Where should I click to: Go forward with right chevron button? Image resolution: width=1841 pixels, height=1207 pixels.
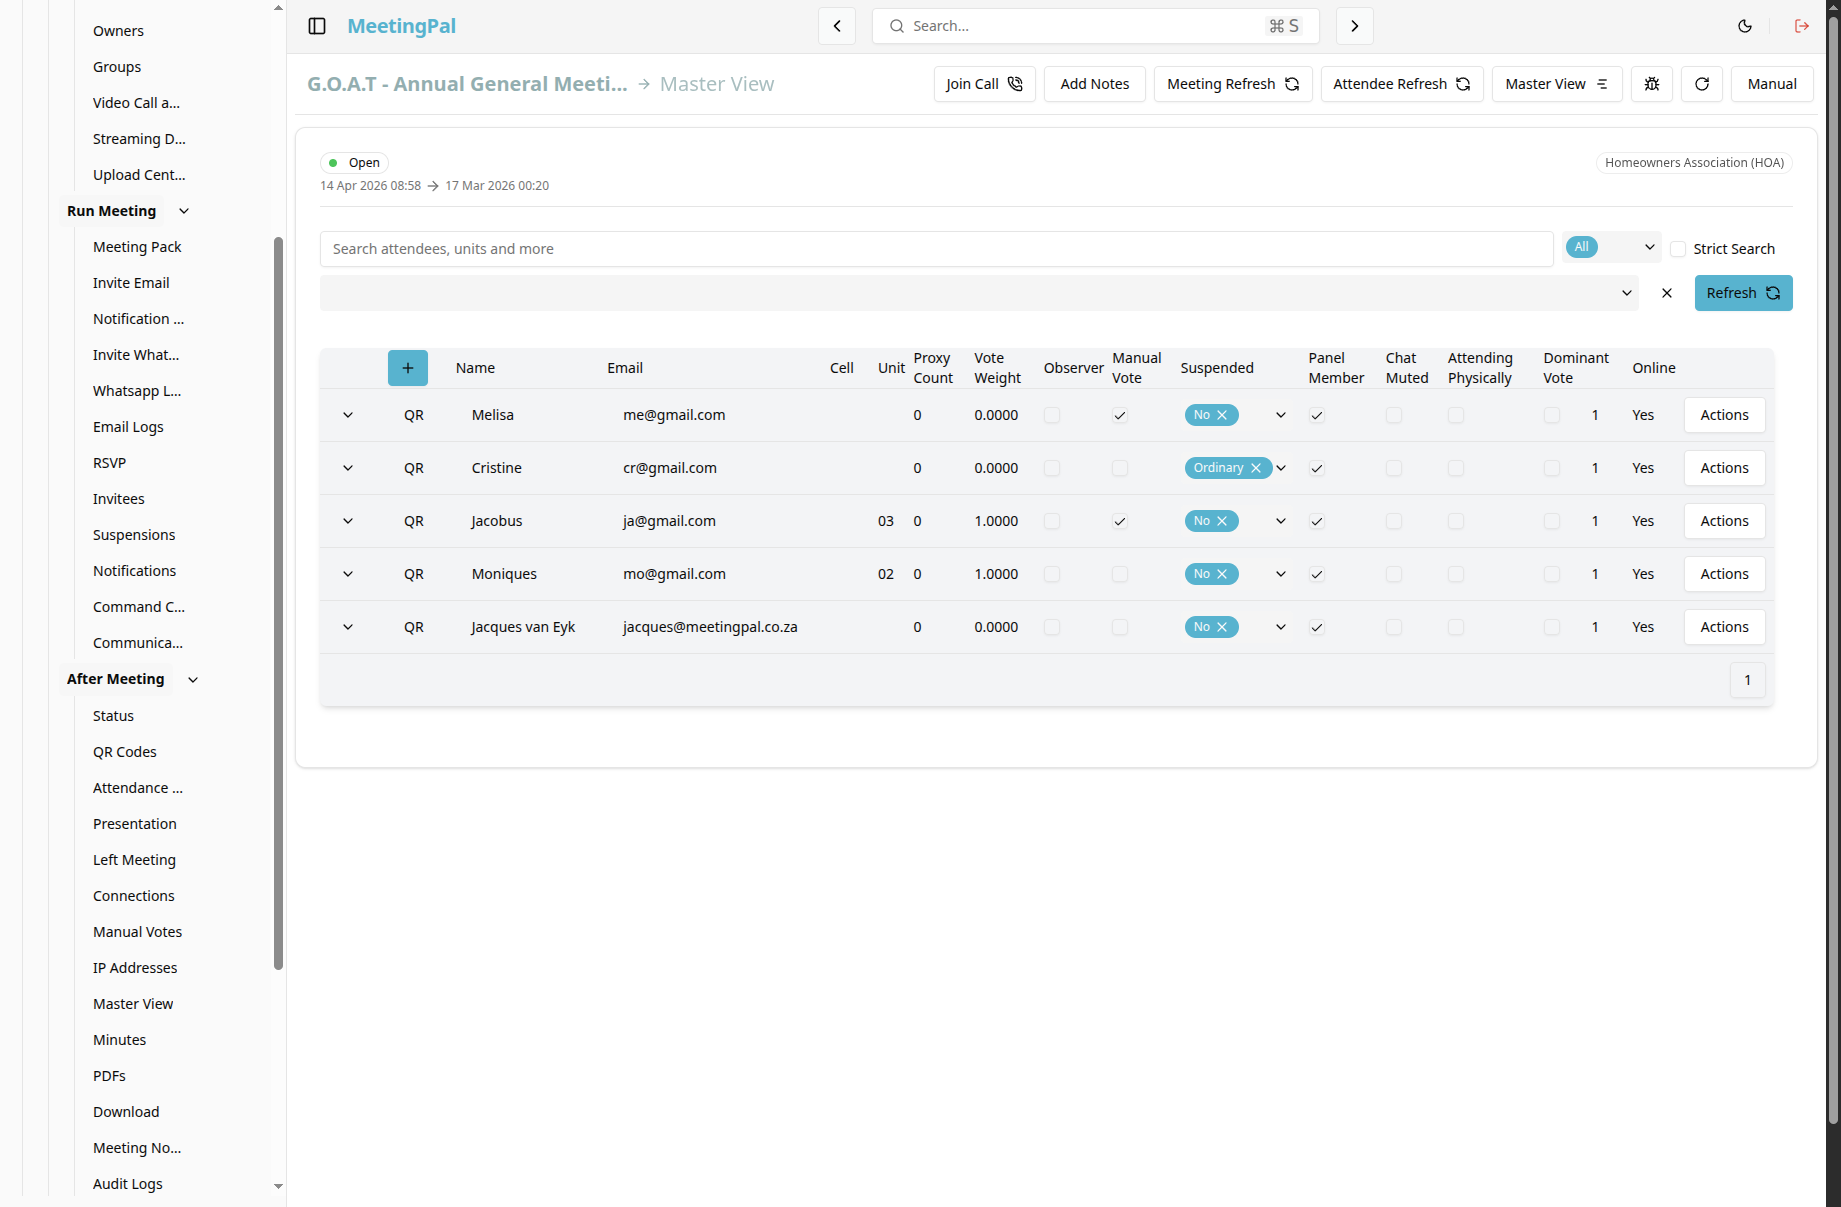point(1355,26)
